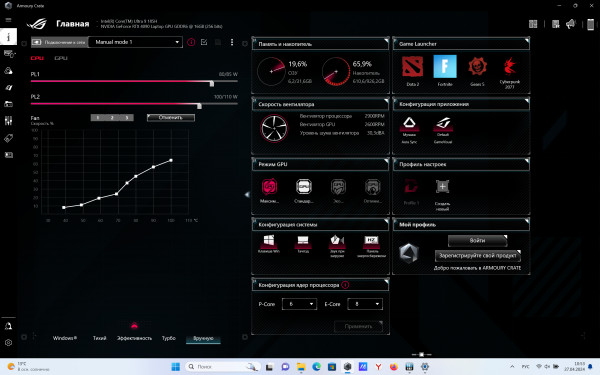600x375 pixels.
Task: Open the sliders equalizer icon in the sidebar
Action: [x=8, y=121]
